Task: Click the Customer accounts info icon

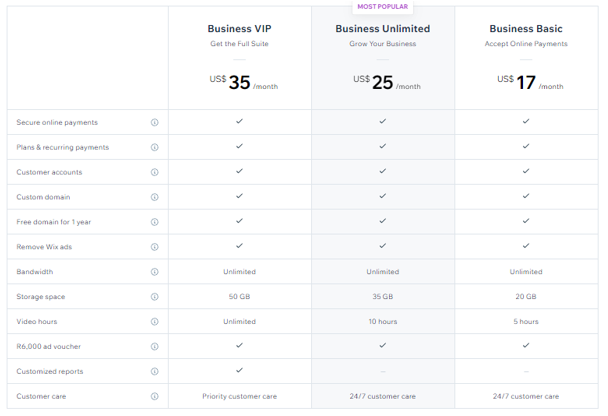Action: point(154,172)
